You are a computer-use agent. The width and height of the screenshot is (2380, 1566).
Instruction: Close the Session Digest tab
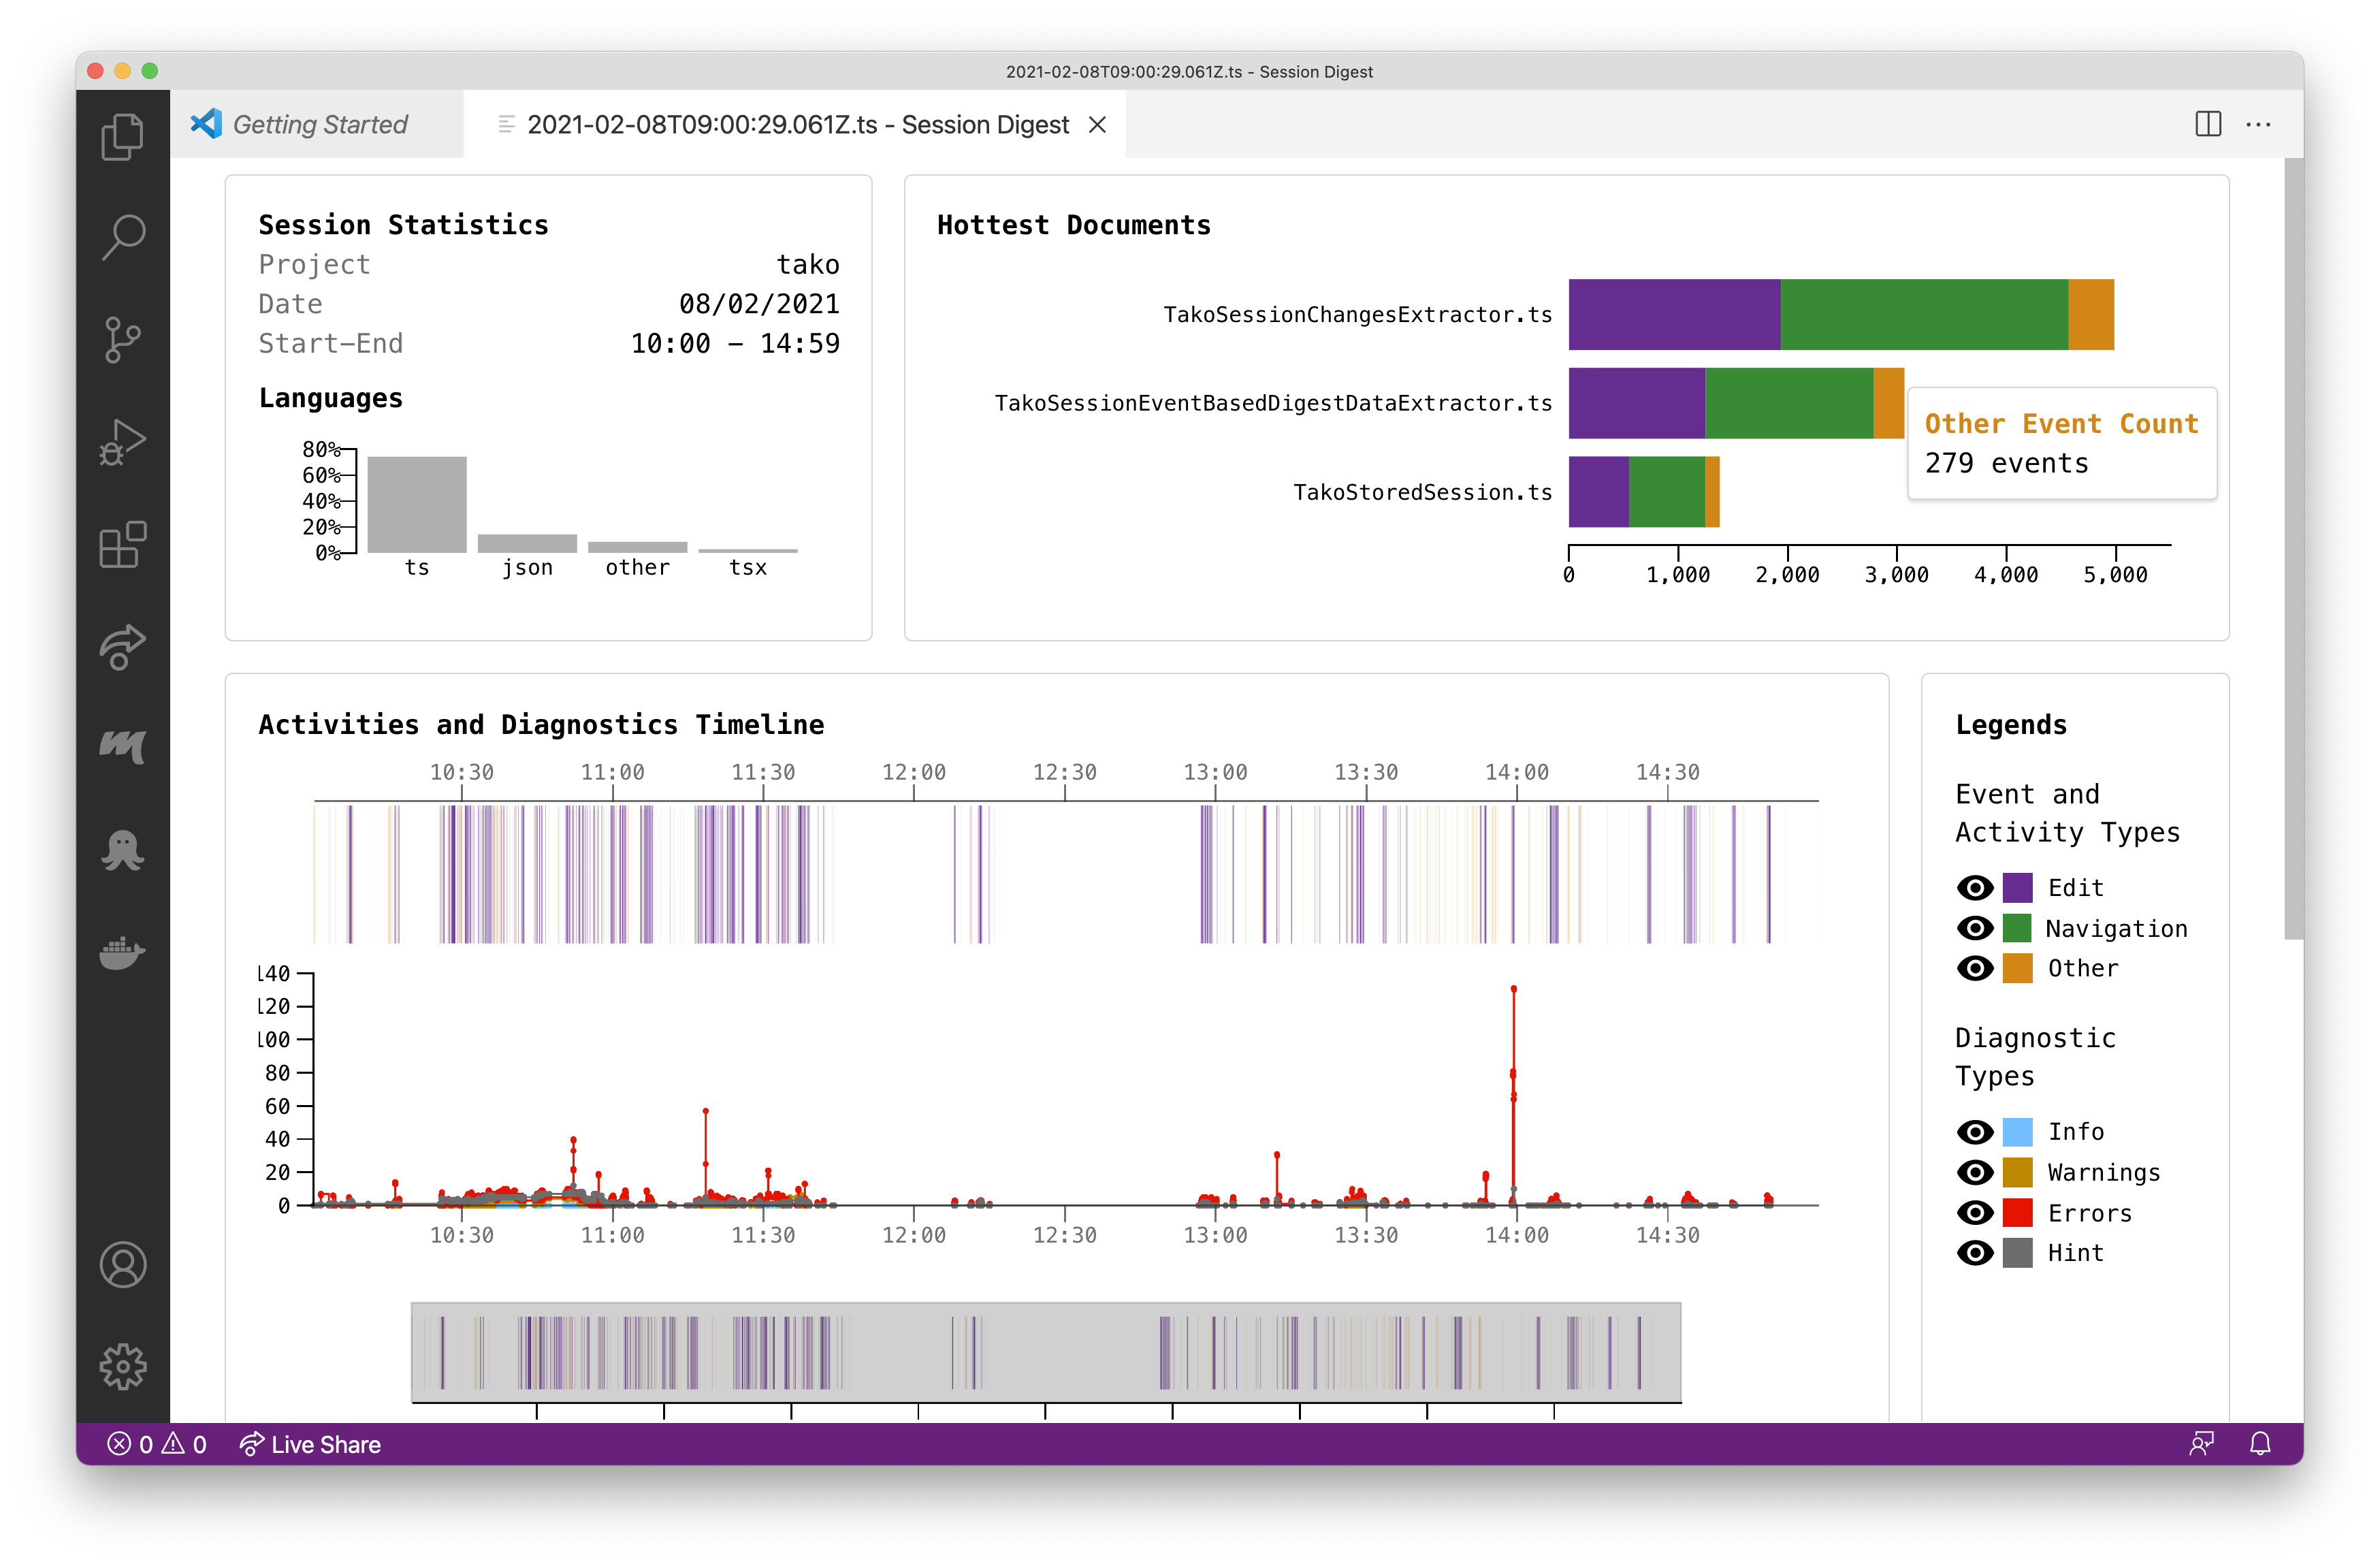pyautogui.click(x=1097, y=125)
